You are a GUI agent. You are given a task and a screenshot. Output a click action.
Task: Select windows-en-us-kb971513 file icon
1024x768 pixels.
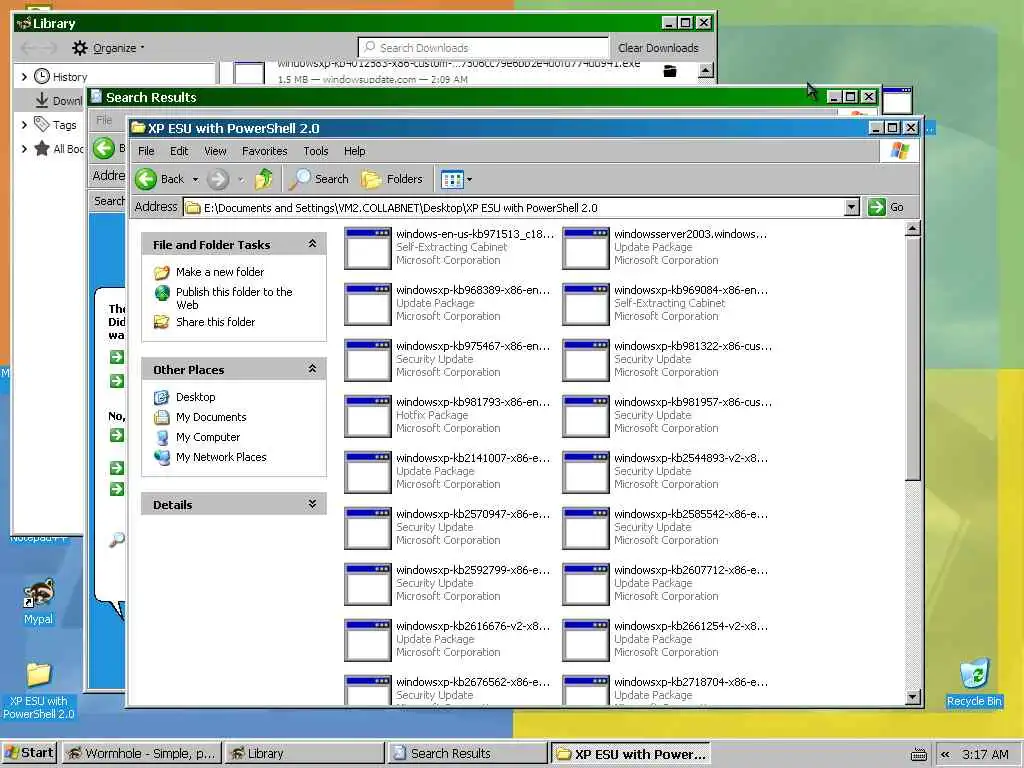pyautogui.click(x=367, y=248)
